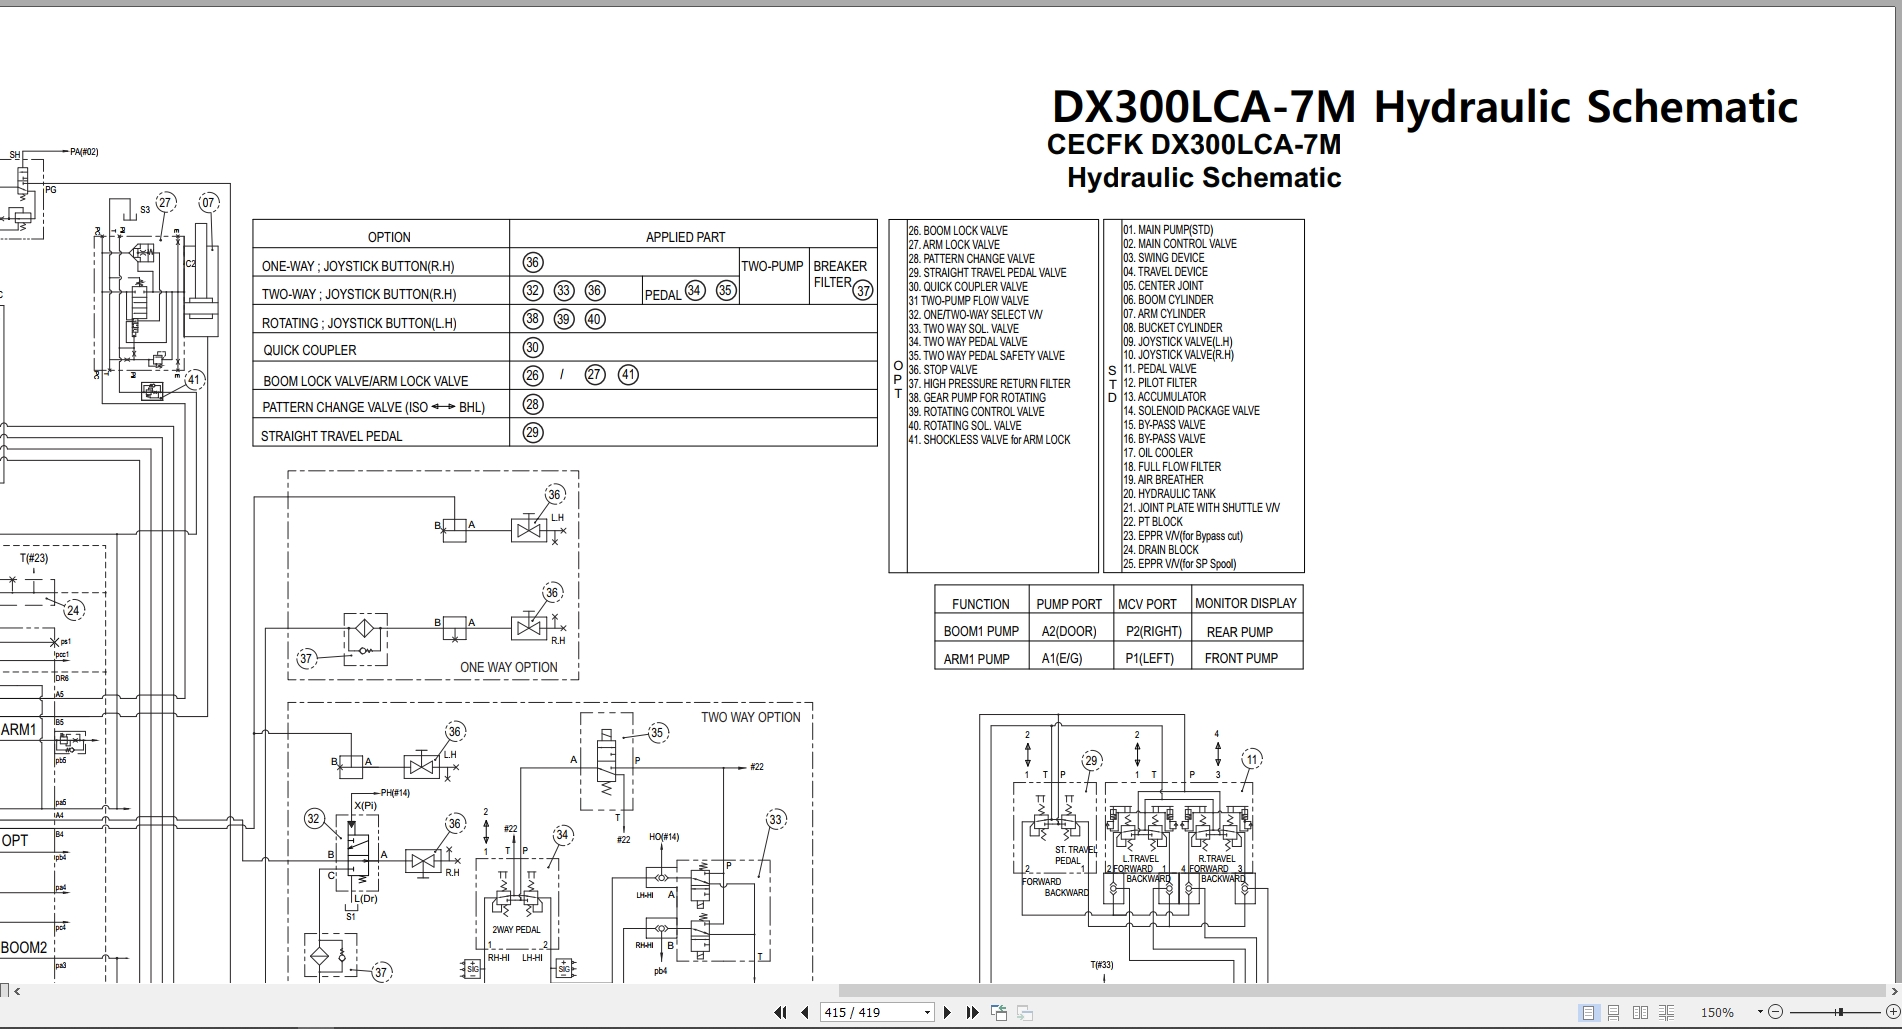The width and height of the screenshot is (1902, 1029).
Task: Click 25. EPPR V/V(for SP Spool) entry
Action: pyautogui.click(x=1179, y=563)
